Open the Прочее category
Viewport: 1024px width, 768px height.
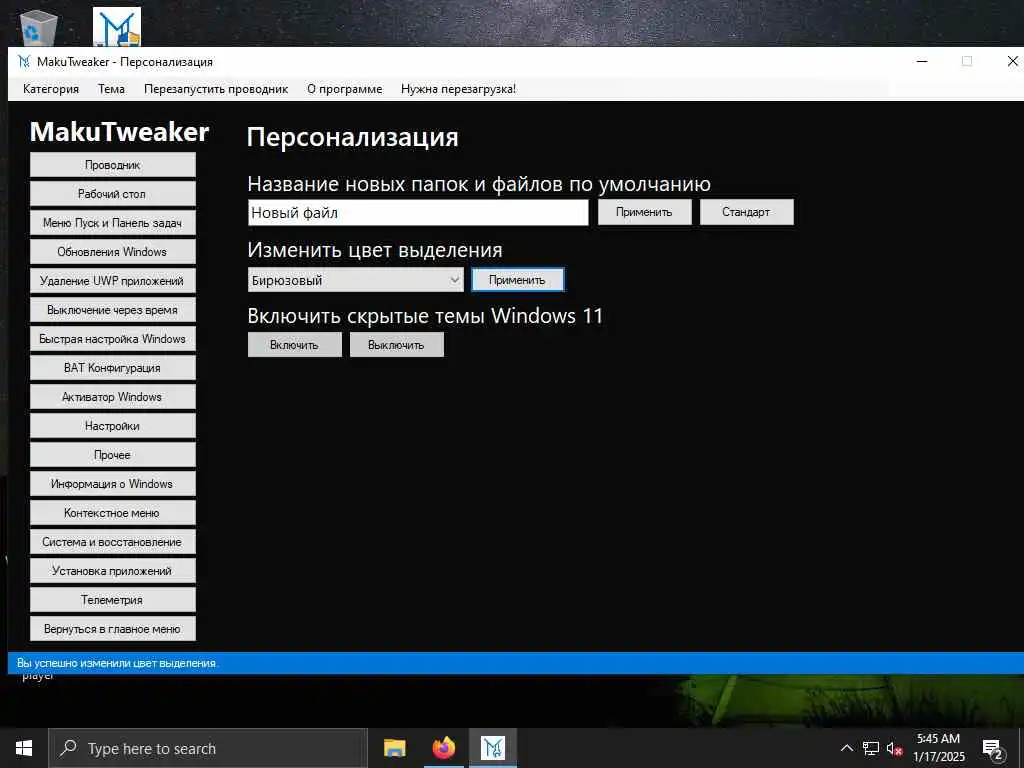pos(112,455)
